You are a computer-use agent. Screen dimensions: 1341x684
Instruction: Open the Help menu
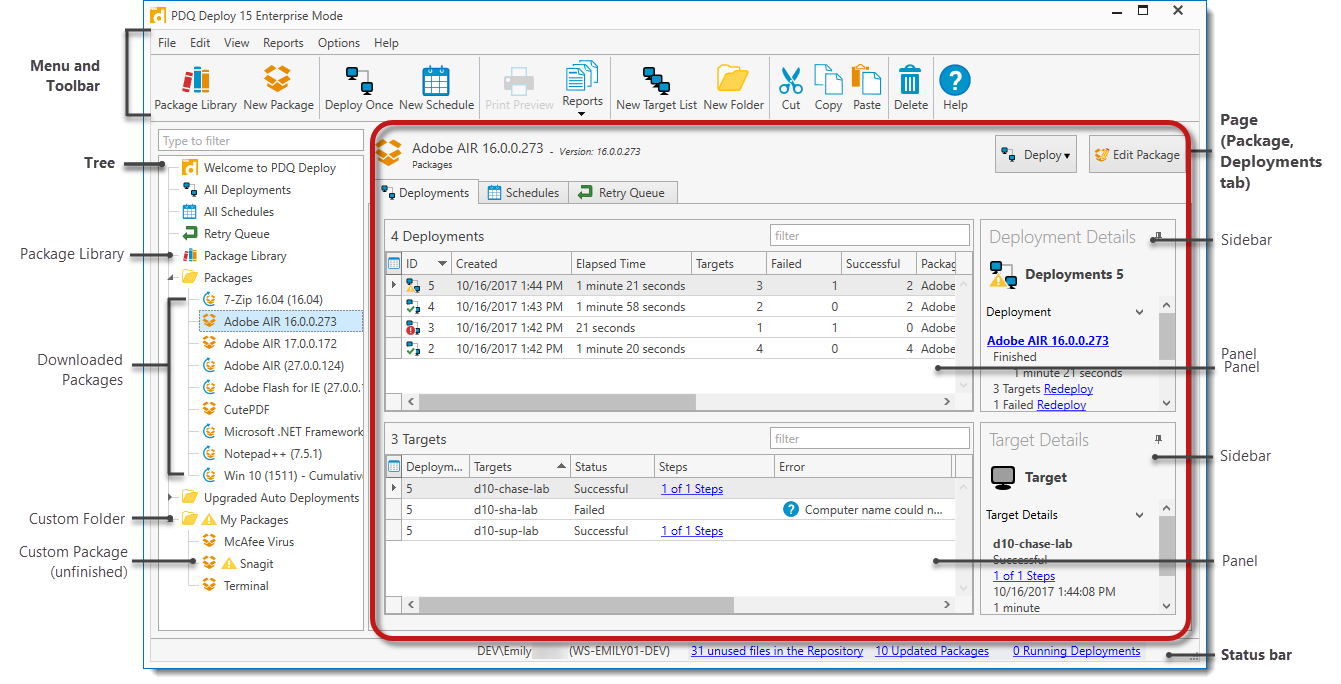click(x=386, y=43)
